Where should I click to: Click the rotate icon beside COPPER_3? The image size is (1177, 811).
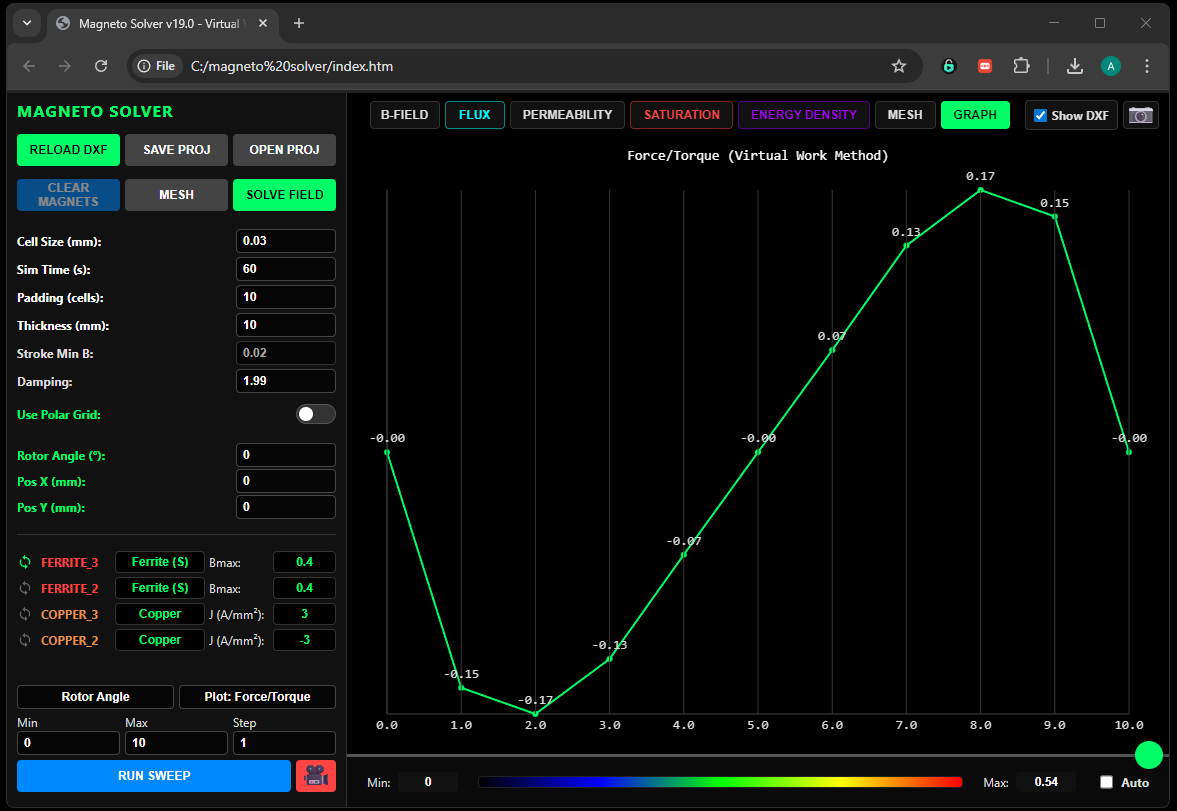25,614
